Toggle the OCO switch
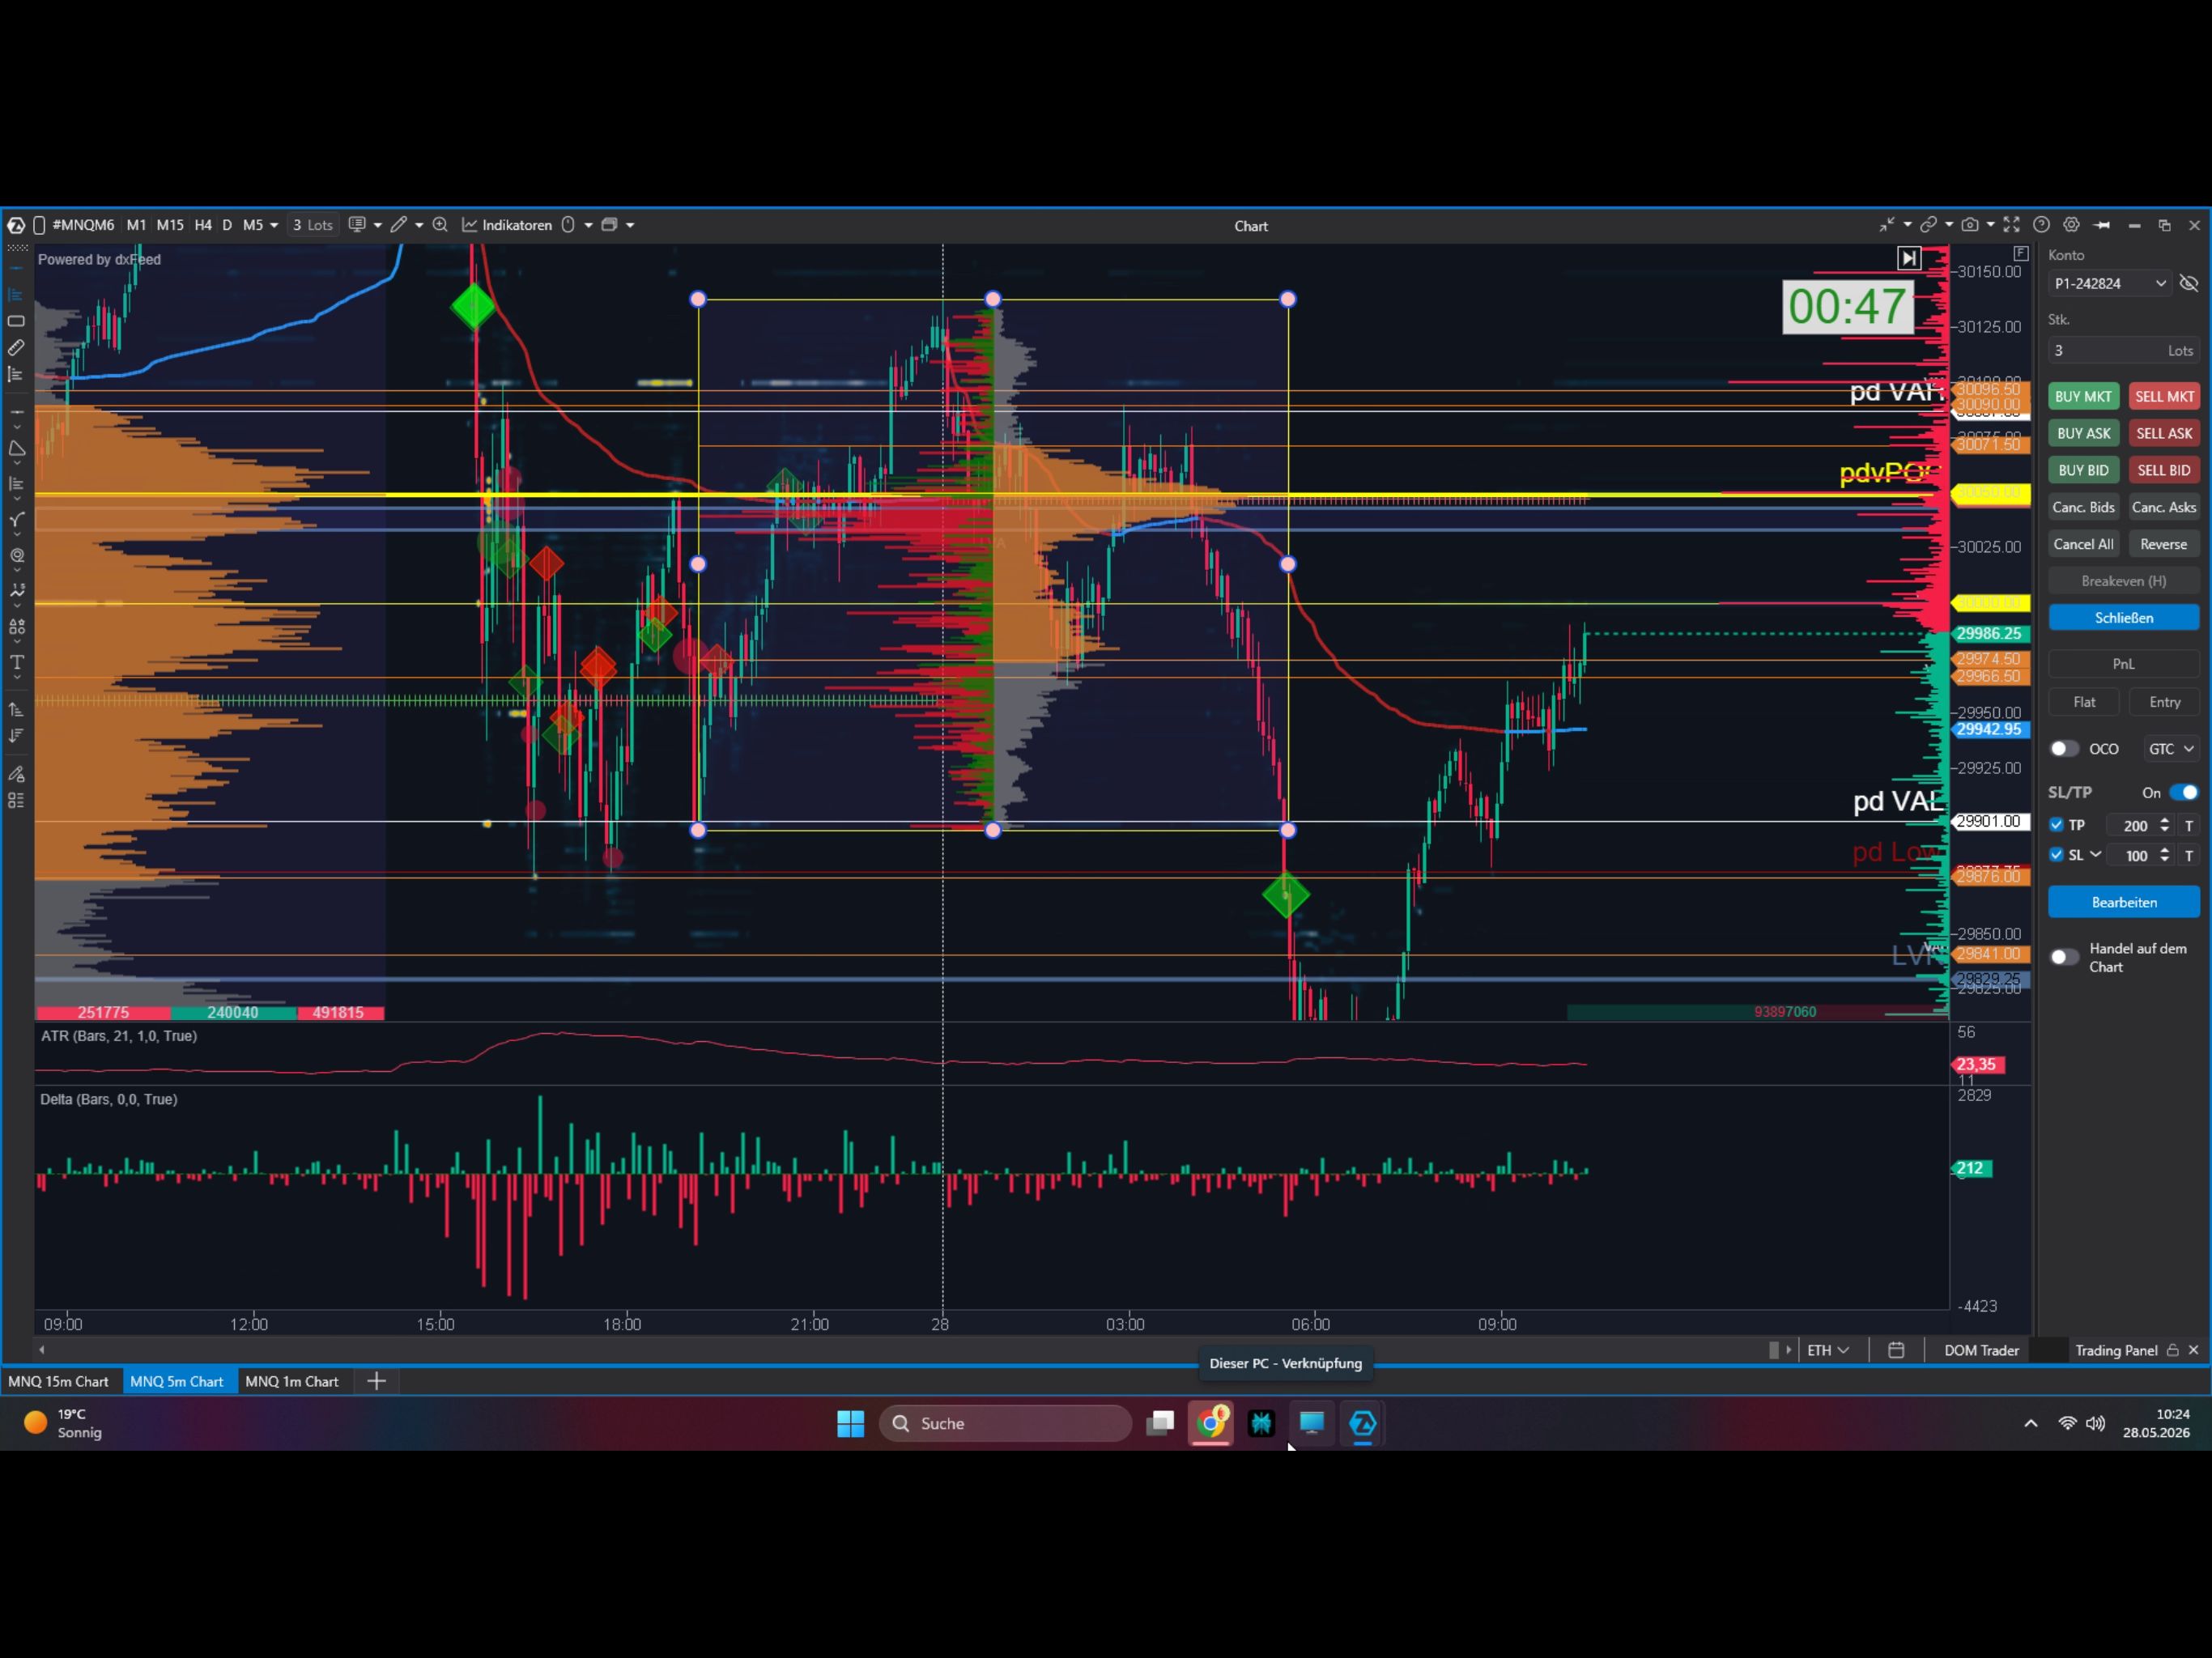 (2064, 749)
